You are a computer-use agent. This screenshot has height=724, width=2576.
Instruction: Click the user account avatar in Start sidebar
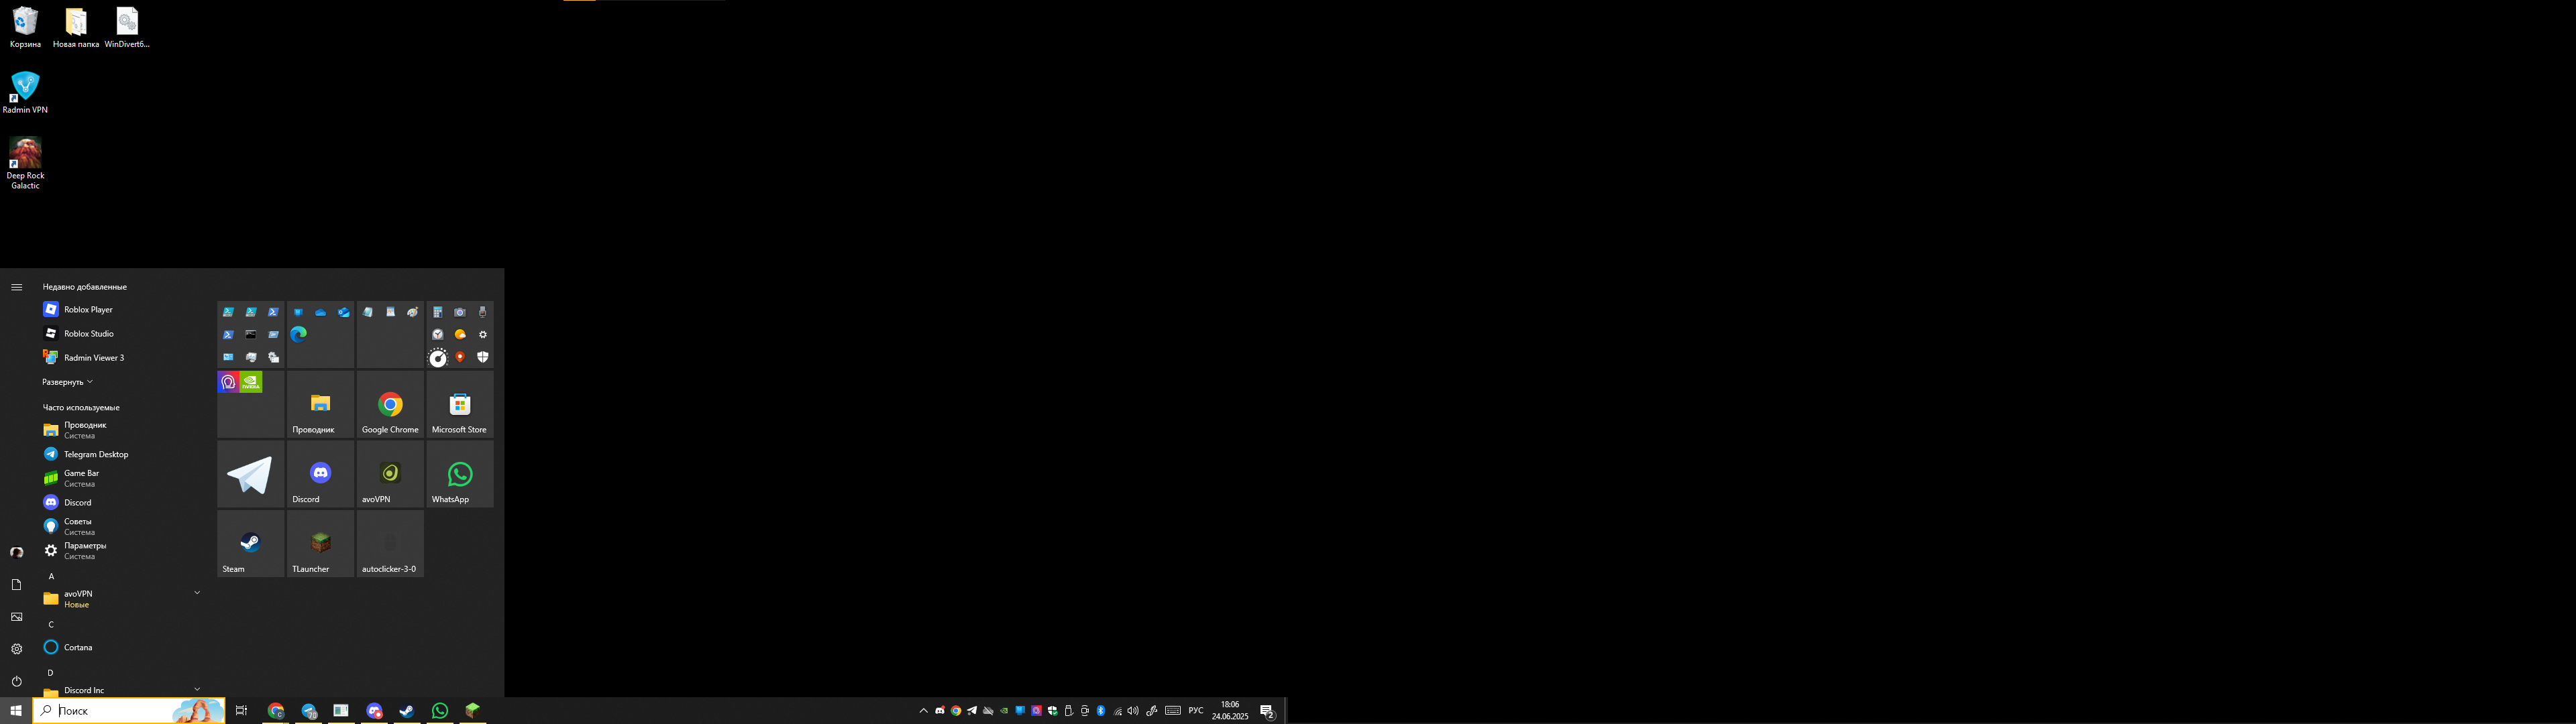(16, 552)
